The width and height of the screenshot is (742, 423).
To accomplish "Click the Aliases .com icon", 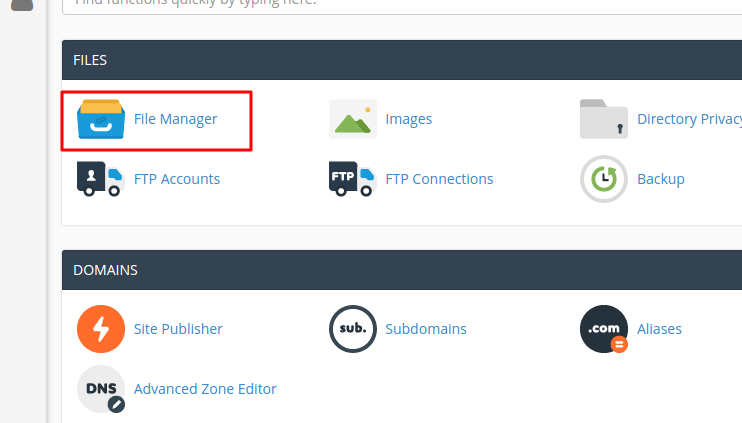I will [604, 329].
